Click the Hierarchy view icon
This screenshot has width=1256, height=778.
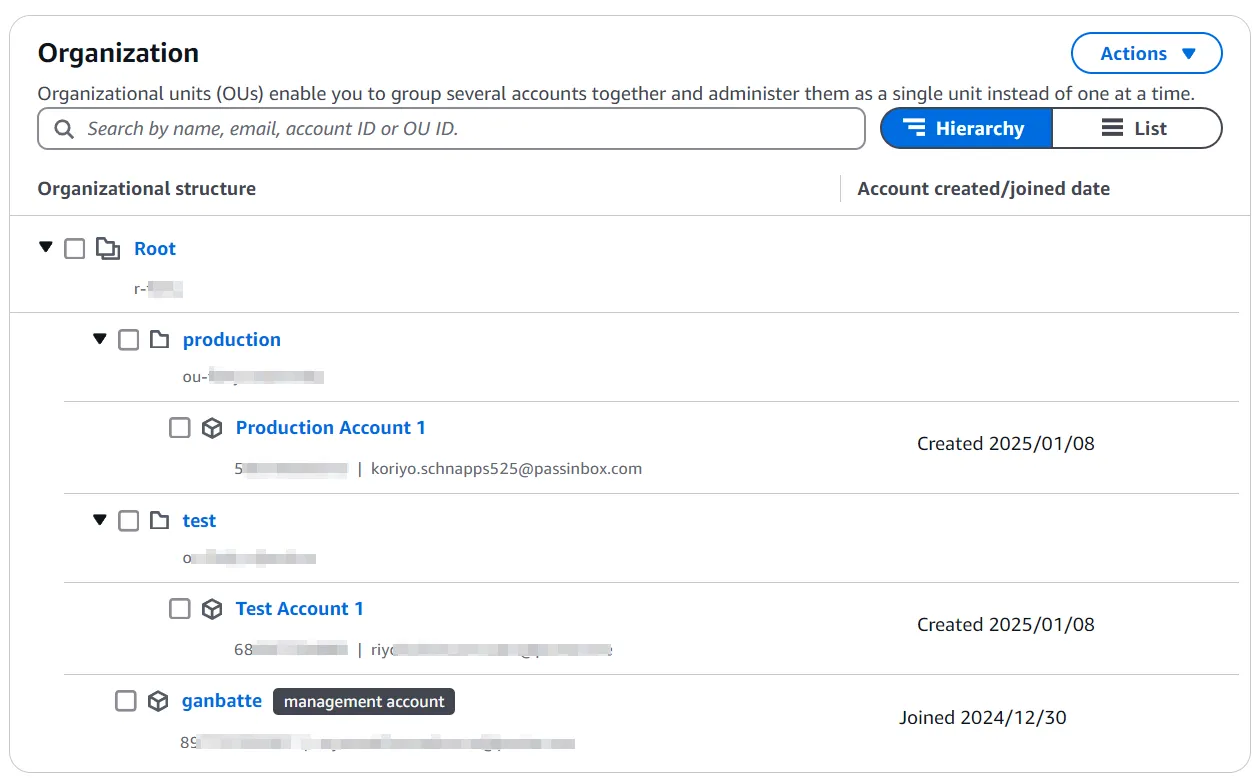[915, 128]
